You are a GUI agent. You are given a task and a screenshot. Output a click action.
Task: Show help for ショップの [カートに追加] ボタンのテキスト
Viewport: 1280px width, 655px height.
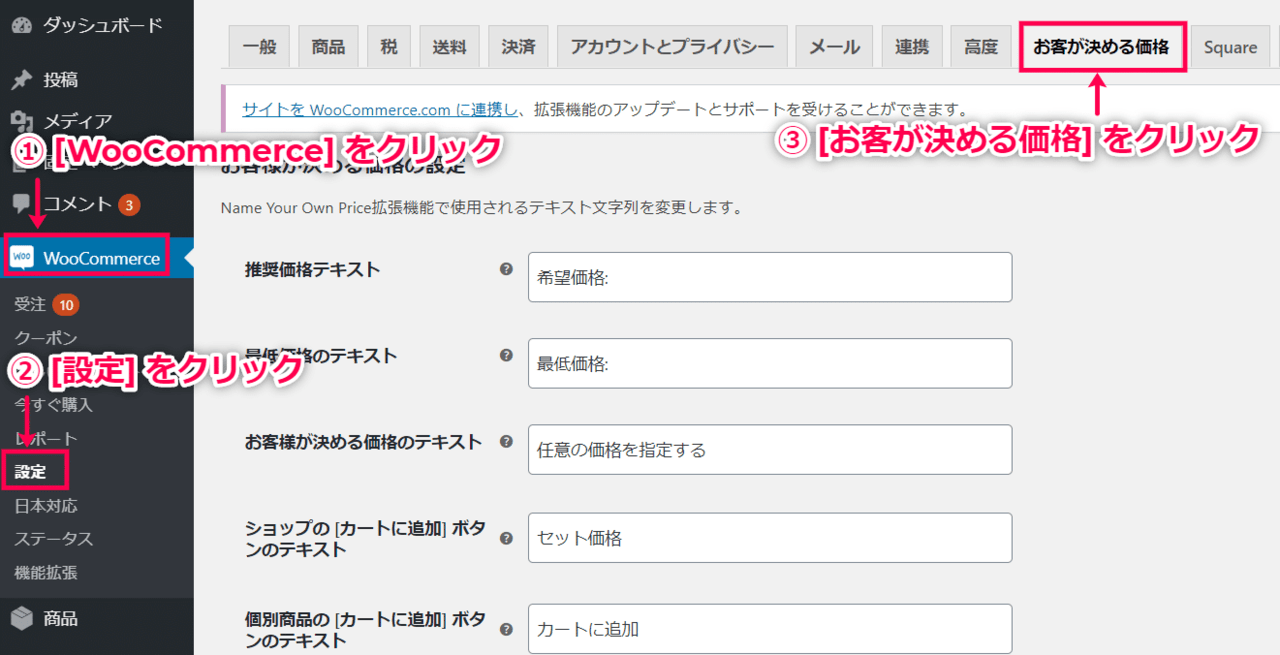coord(506,538)
